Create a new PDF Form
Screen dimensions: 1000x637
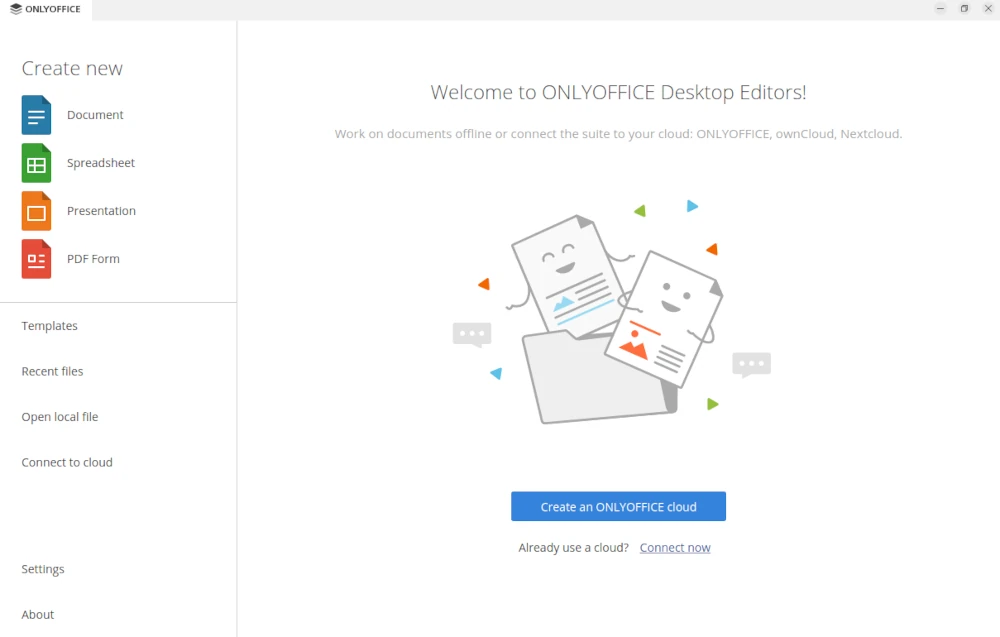[x=94, y=258]
